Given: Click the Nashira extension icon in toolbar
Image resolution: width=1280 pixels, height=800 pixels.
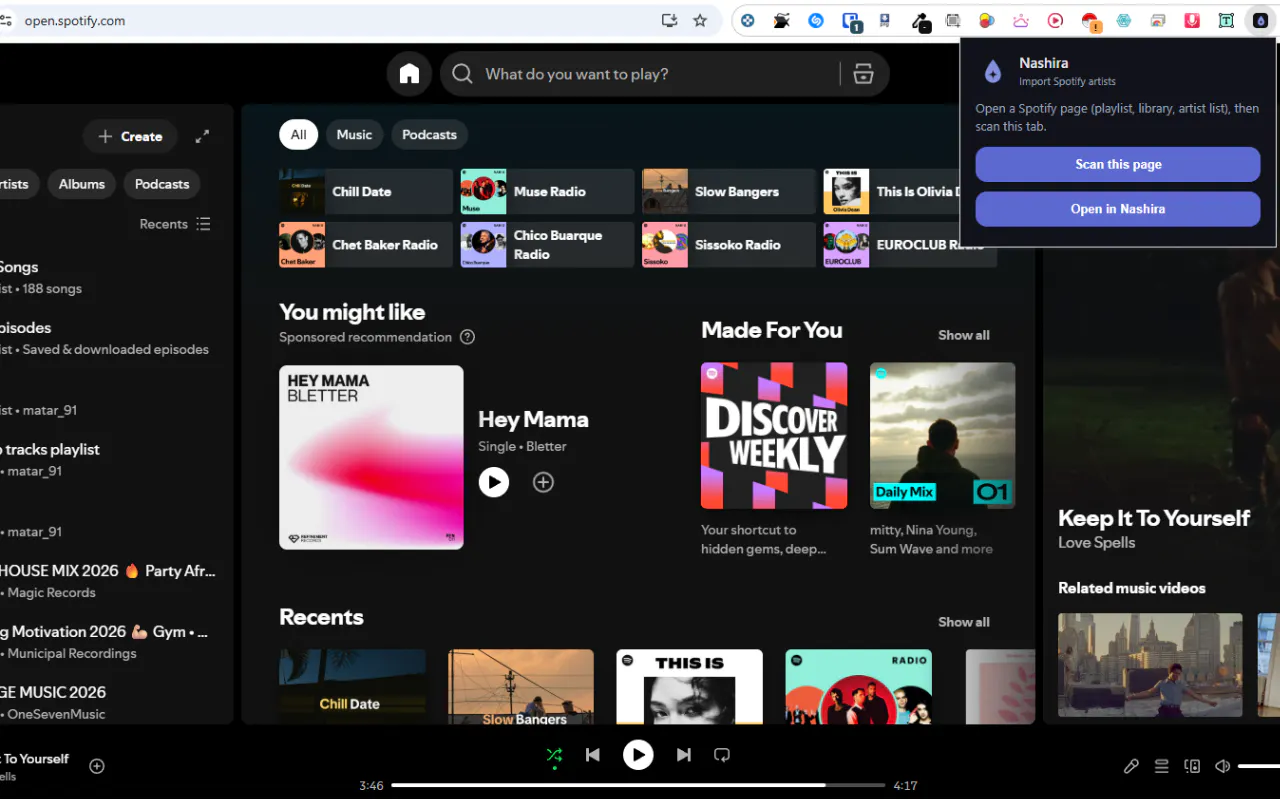Looking at the screenshot, I should tap(1261, 20).
